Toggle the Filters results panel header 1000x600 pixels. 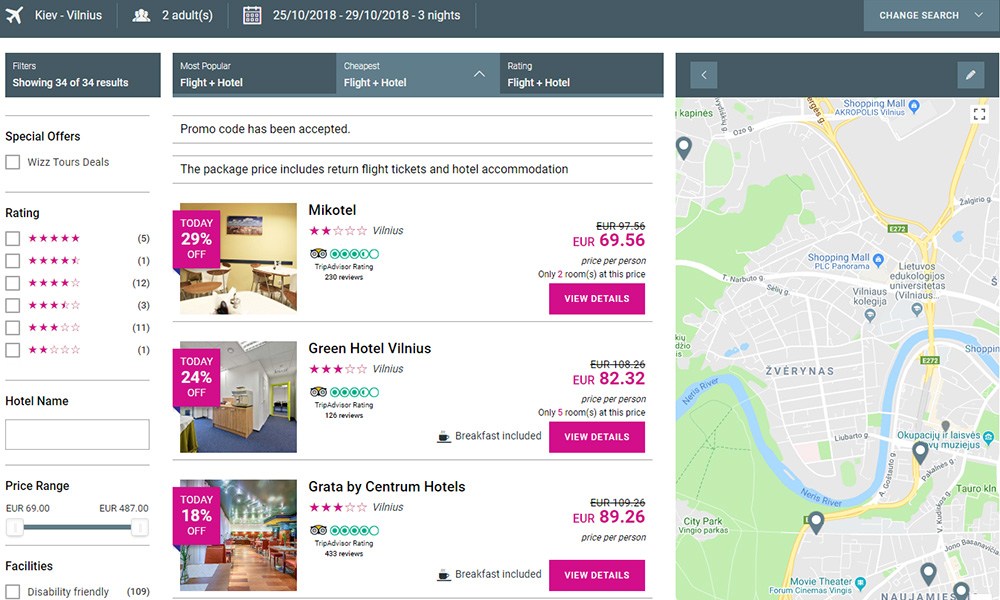click(x=82, y=75)
